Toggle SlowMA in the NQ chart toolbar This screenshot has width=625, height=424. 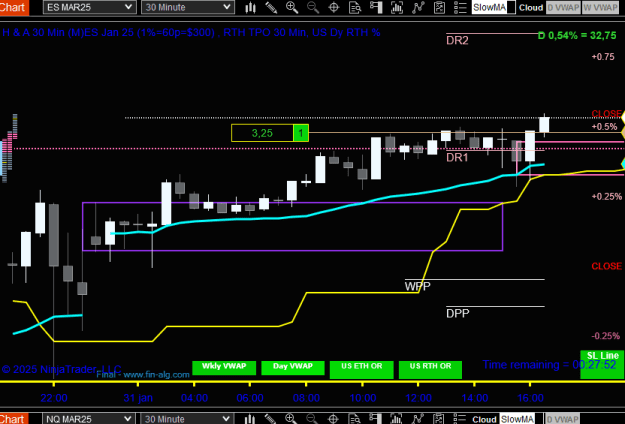(x=517, y=419)
